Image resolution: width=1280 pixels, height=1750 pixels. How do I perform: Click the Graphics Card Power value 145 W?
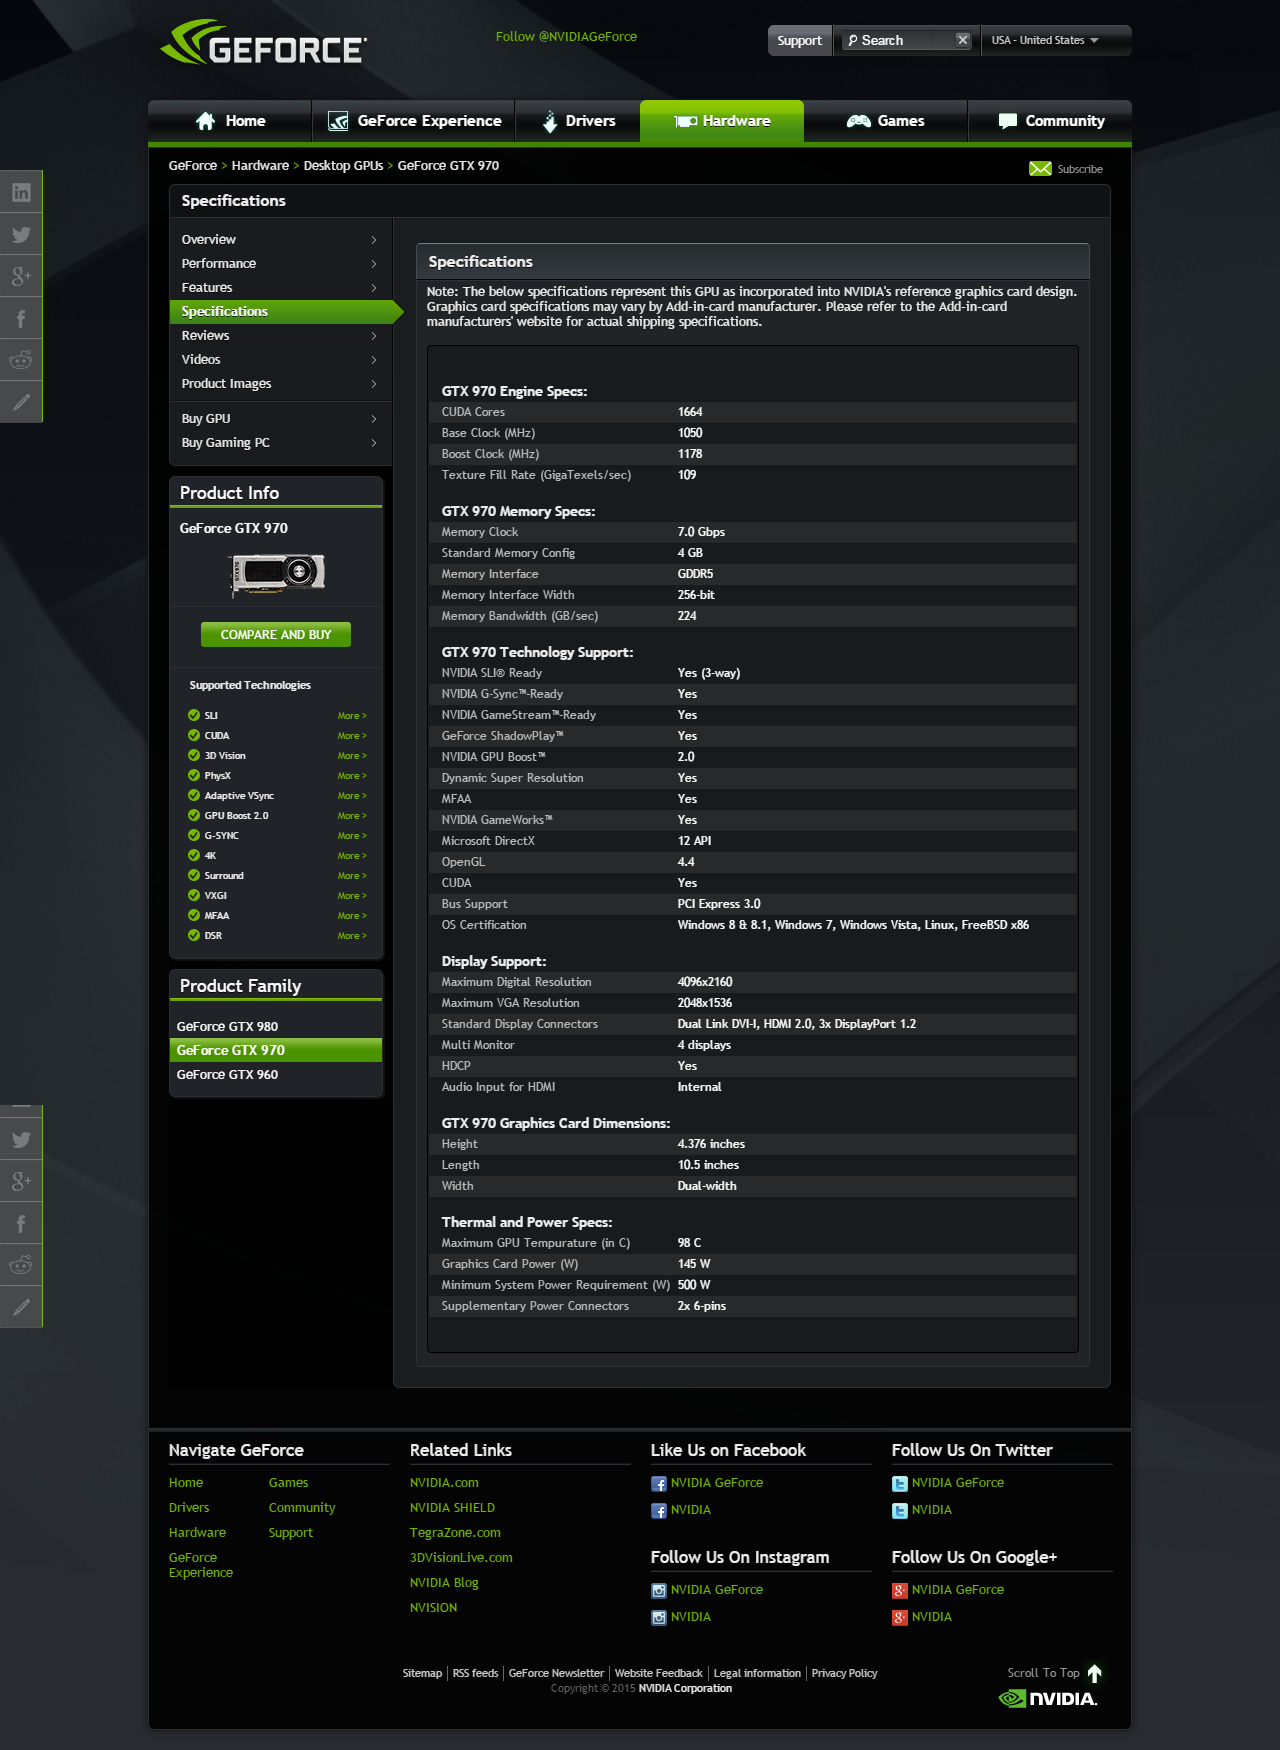click(694, 1264)
